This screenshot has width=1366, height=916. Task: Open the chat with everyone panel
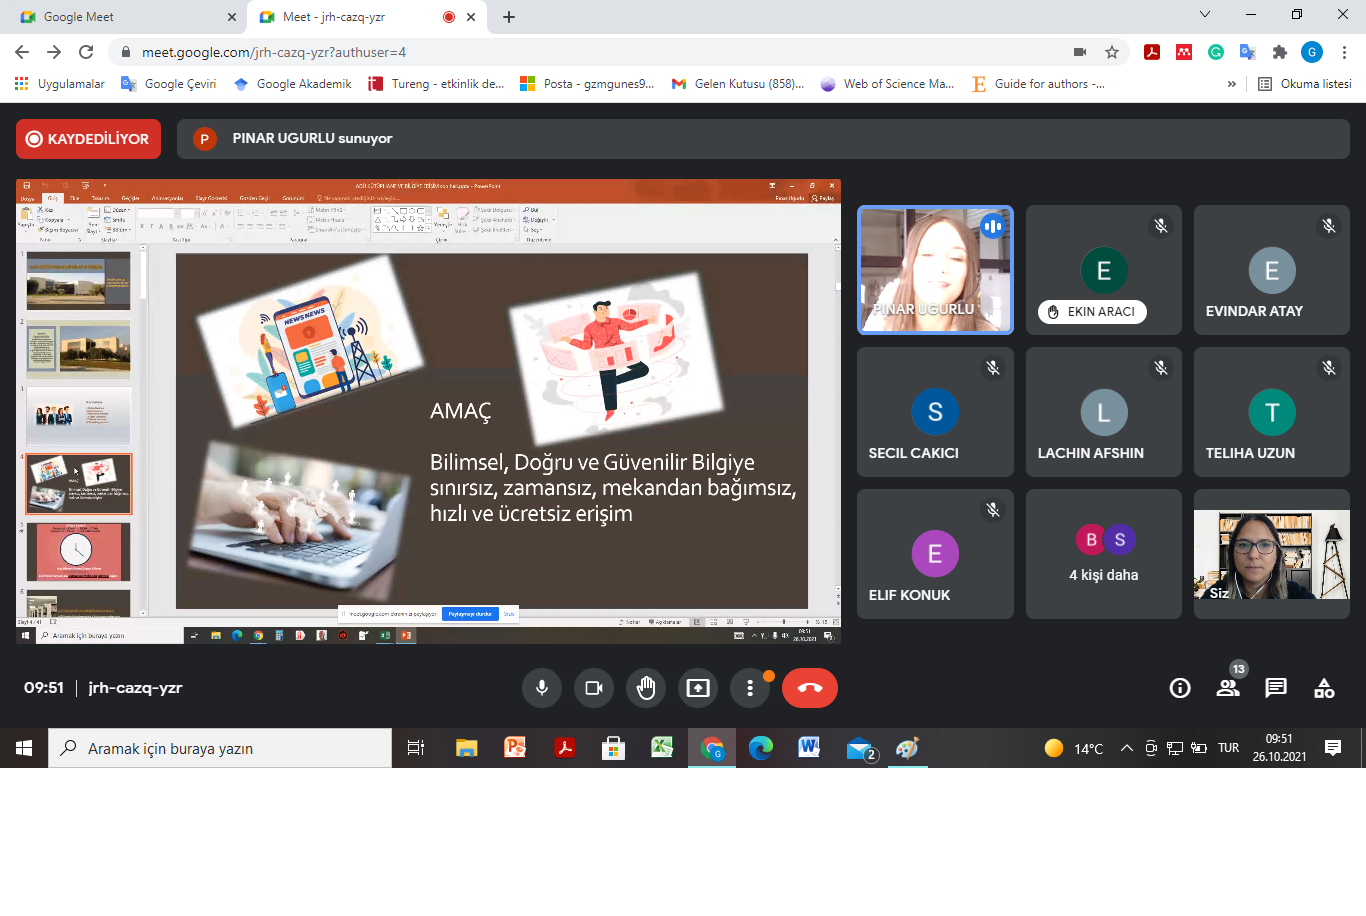click(x=1276, y=688)
